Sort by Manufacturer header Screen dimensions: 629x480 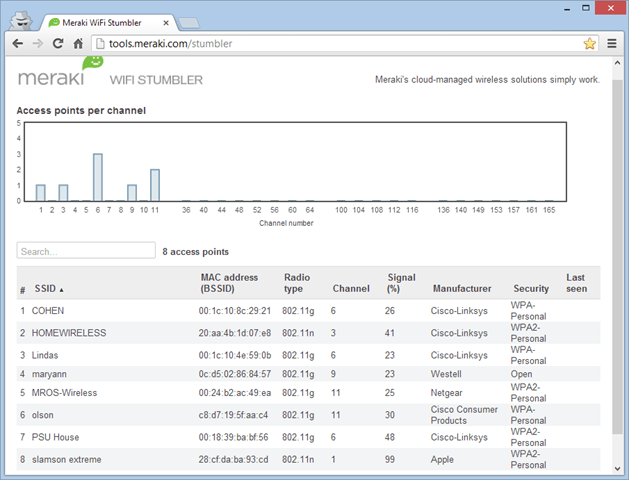coord(462,289)
